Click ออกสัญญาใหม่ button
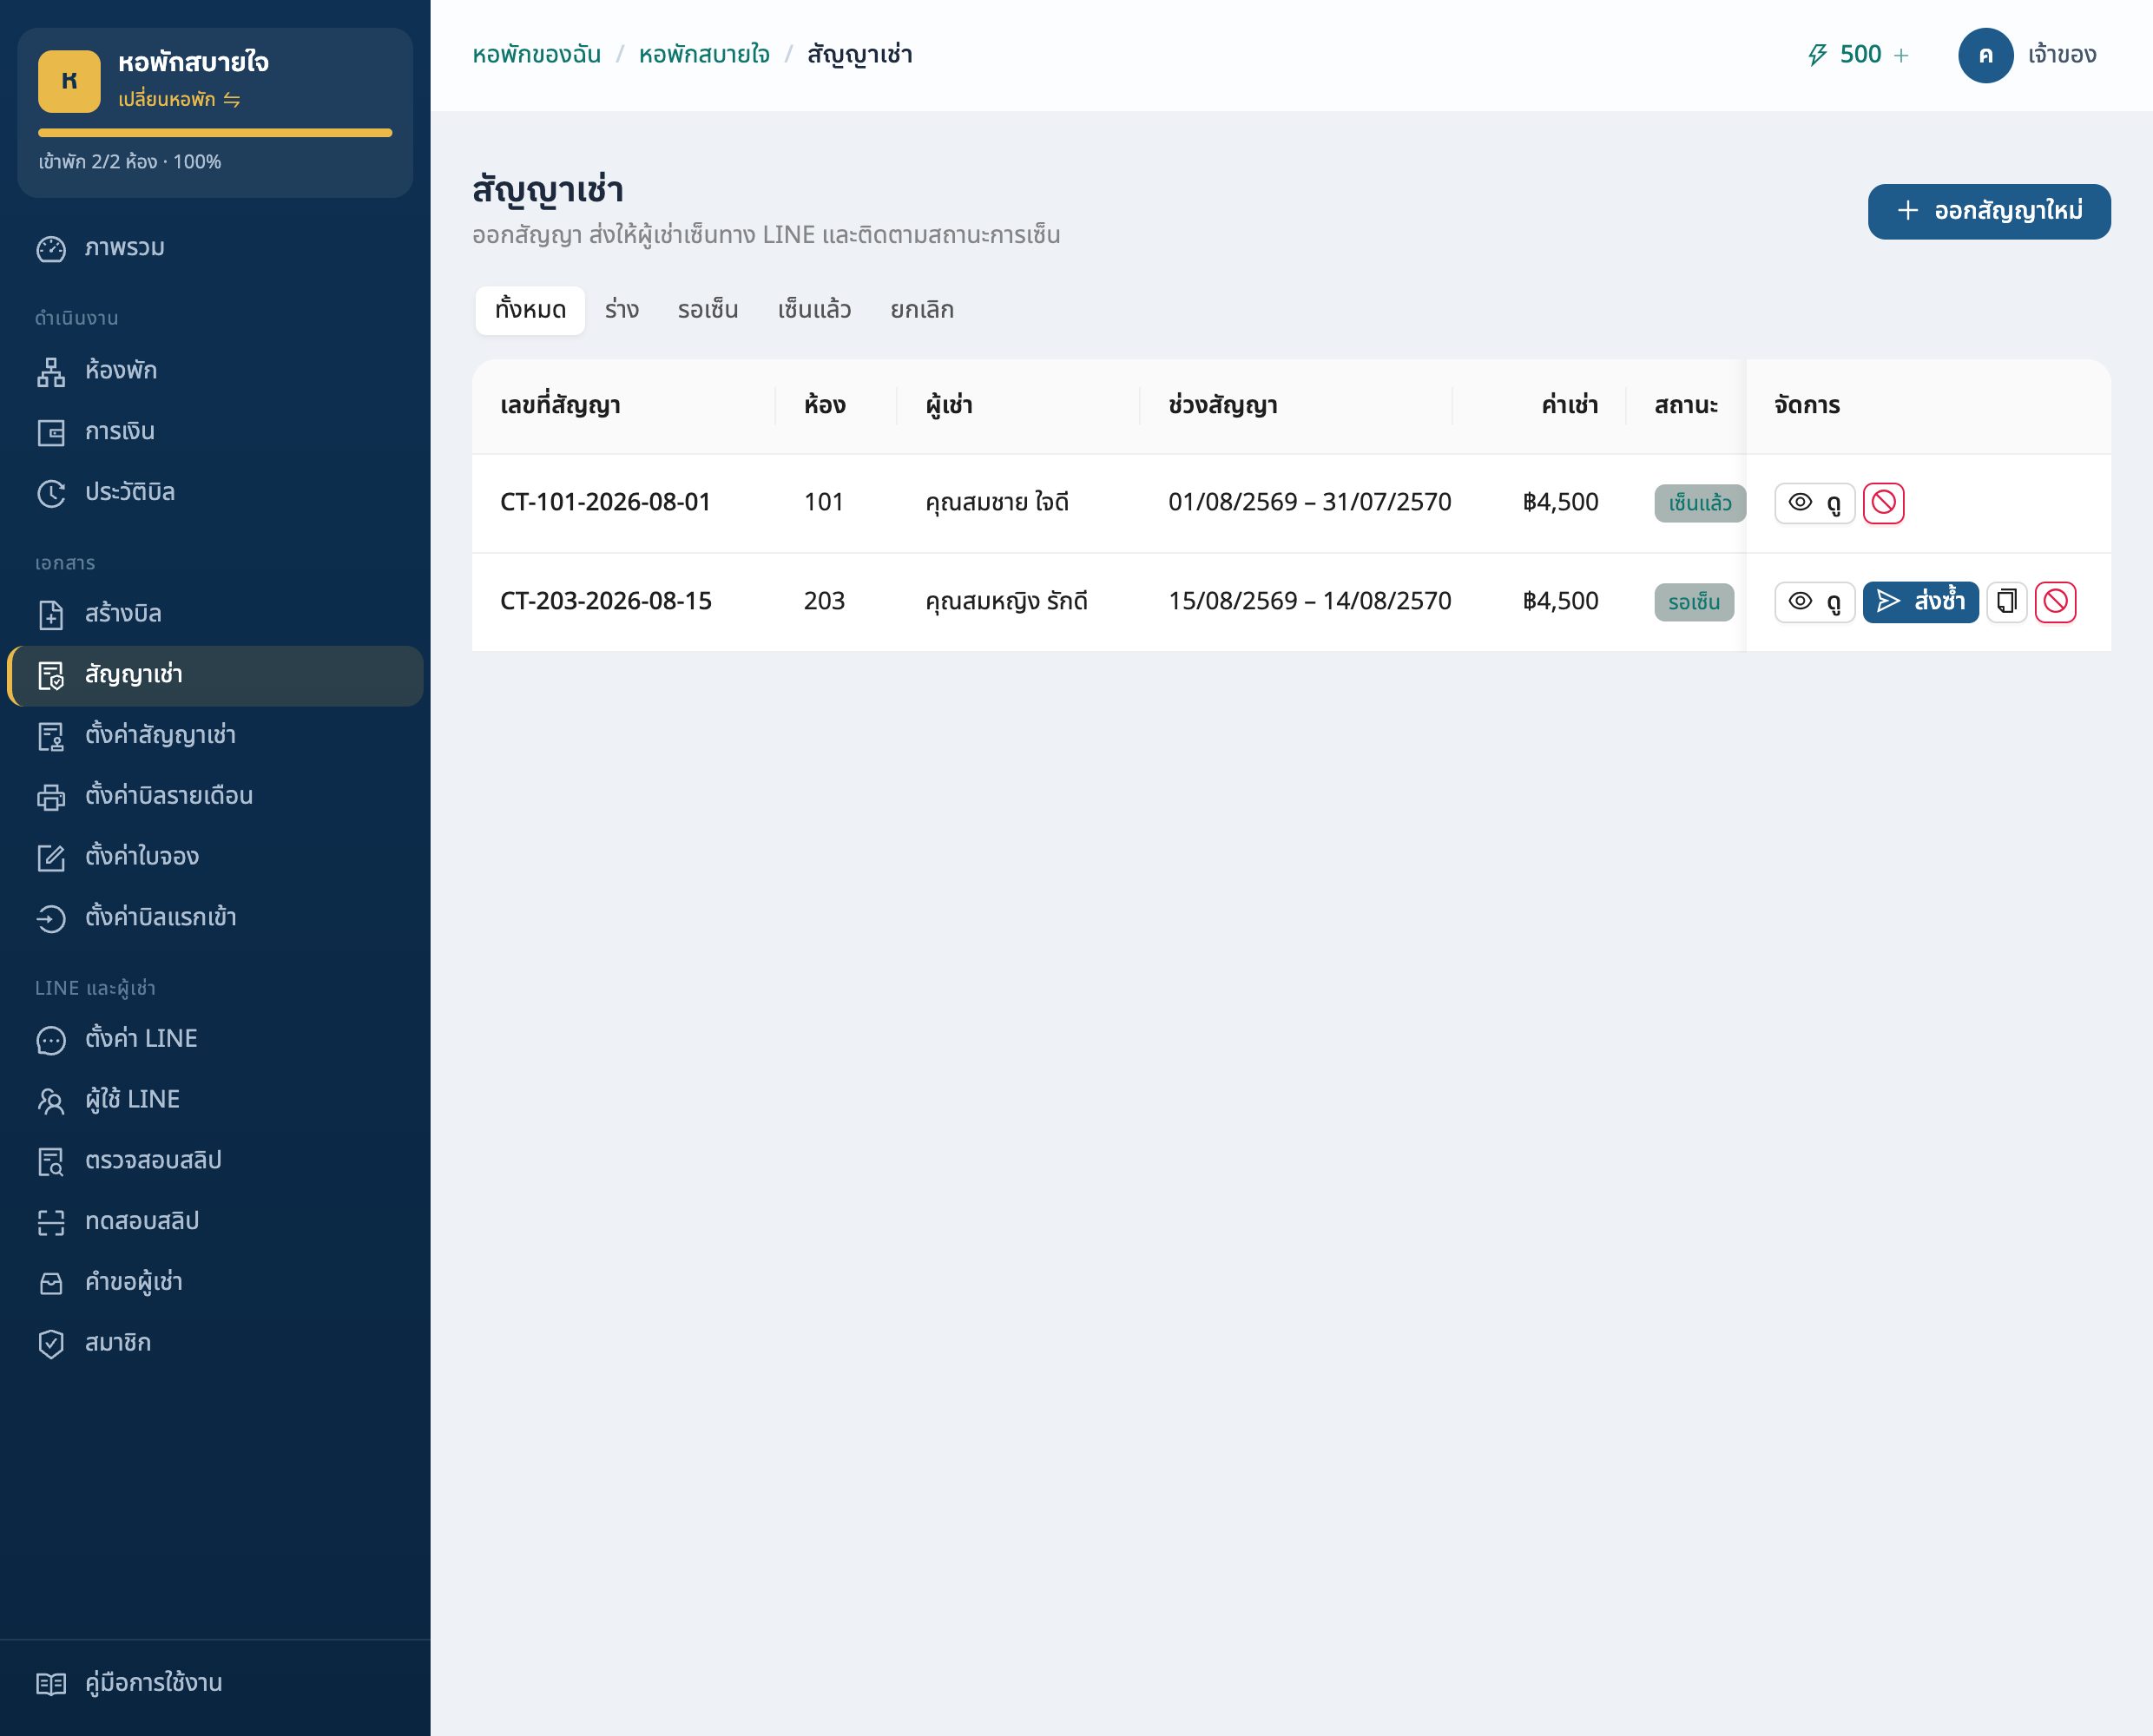 (1988, 211)
